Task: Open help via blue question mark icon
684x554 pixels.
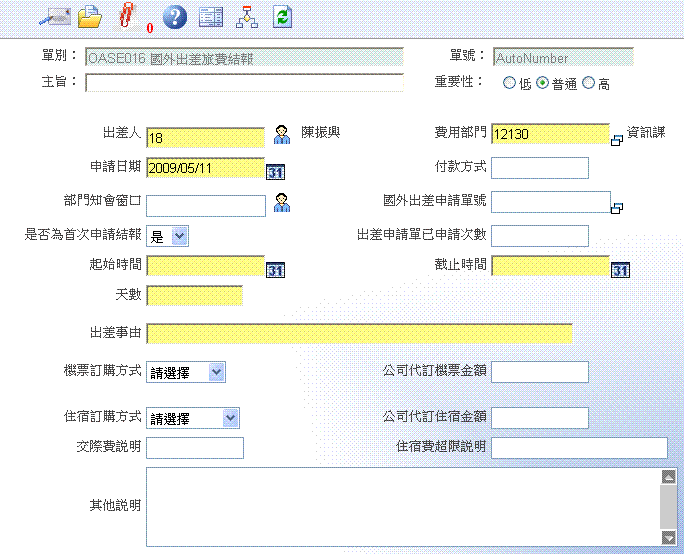Action: coord(174,16)
